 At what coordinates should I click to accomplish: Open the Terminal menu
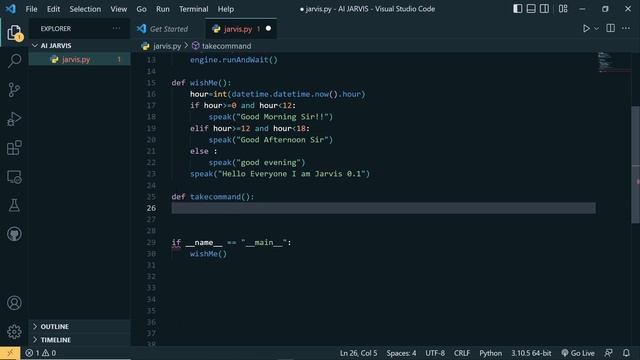193,9
